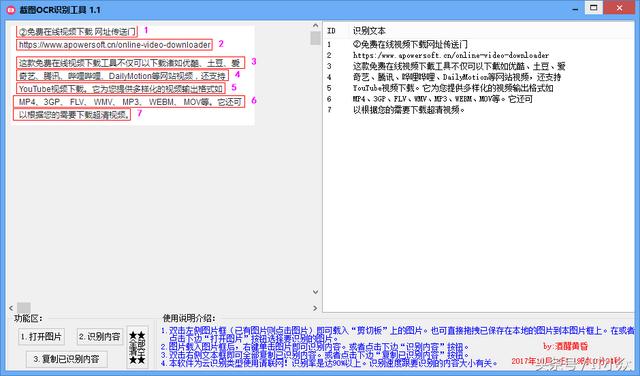The width and height of the screenshot is (640, 376).
Task: Close the OCR tool window
Action: [x=619, y=8]
